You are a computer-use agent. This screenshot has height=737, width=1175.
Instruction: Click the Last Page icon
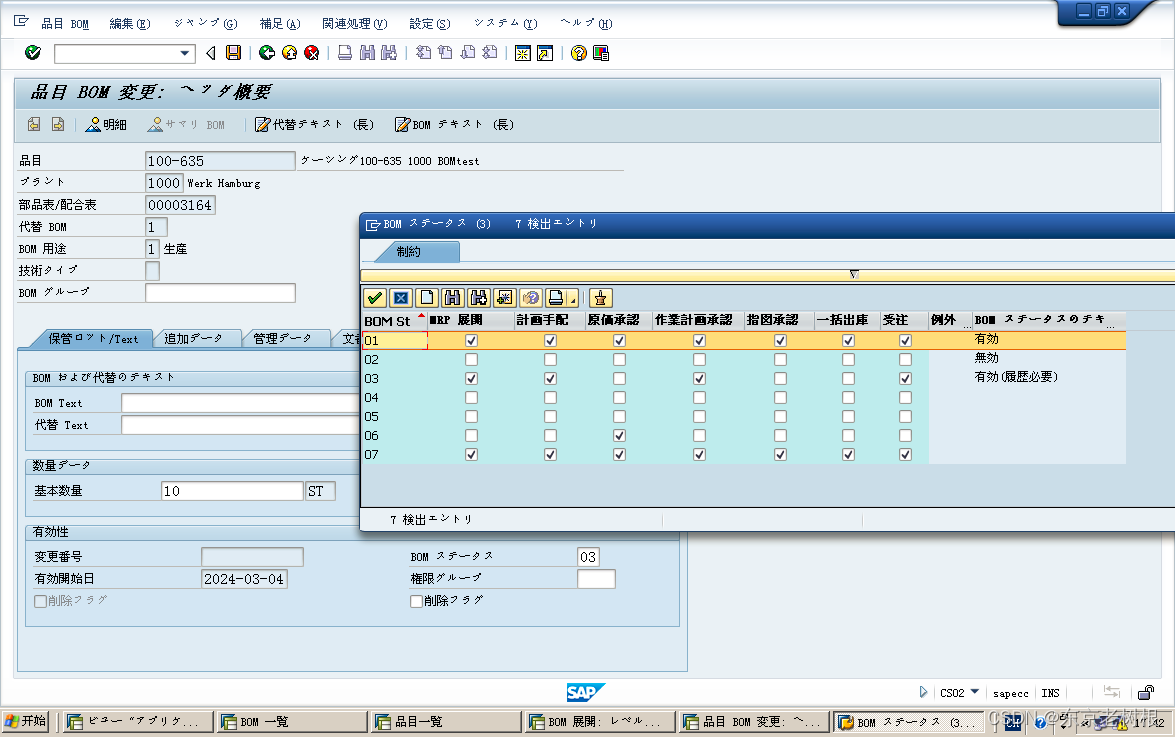tap(490, 52)
